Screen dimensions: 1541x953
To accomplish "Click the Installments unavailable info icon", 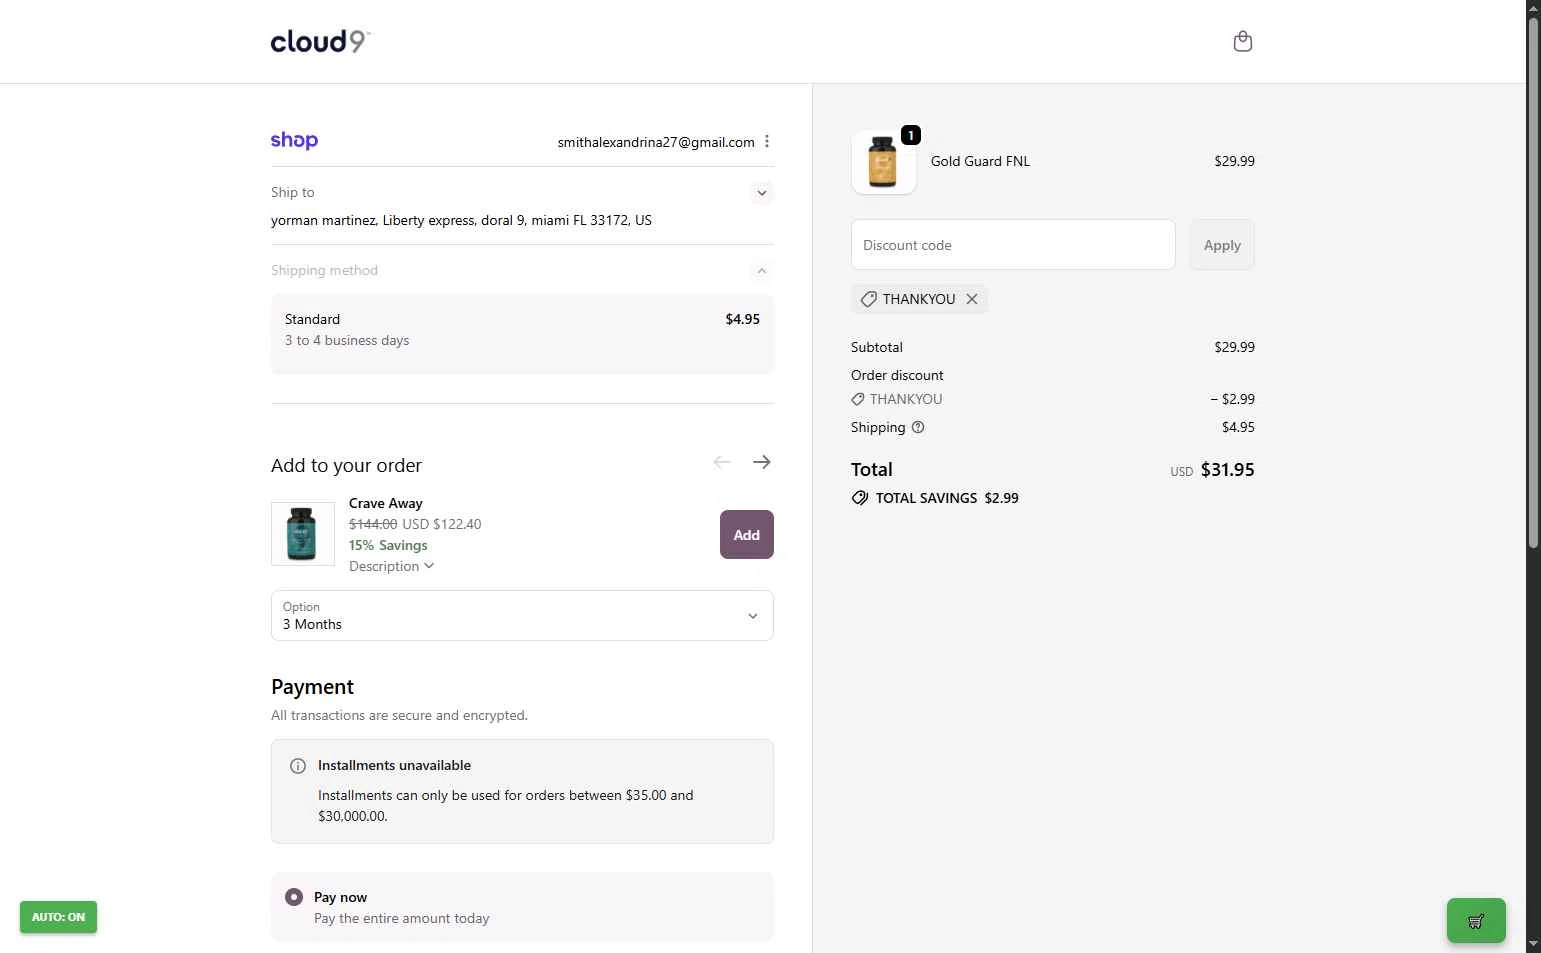I will click(298, 766).
